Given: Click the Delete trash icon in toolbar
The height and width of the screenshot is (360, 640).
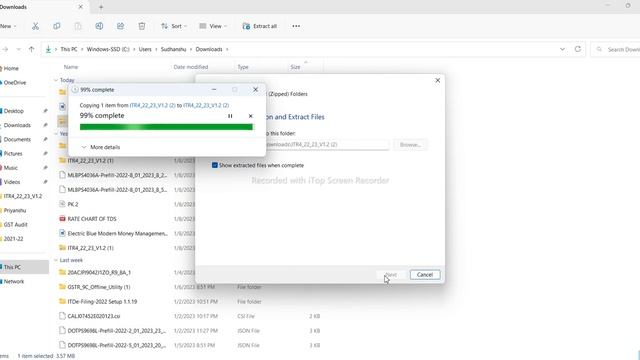Looking at the screenshot, I should click(142, 26).
